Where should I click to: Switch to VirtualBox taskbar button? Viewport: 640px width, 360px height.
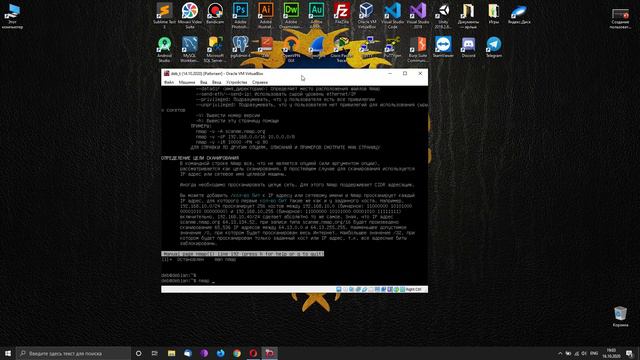(x=269, y=353)
